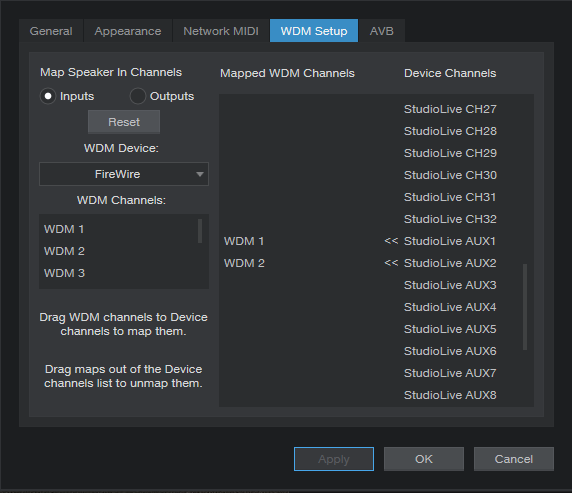Select mapped WDM 1 in Mapped WDM Channels
Screen dimensions: 572x493
point(244,241)
